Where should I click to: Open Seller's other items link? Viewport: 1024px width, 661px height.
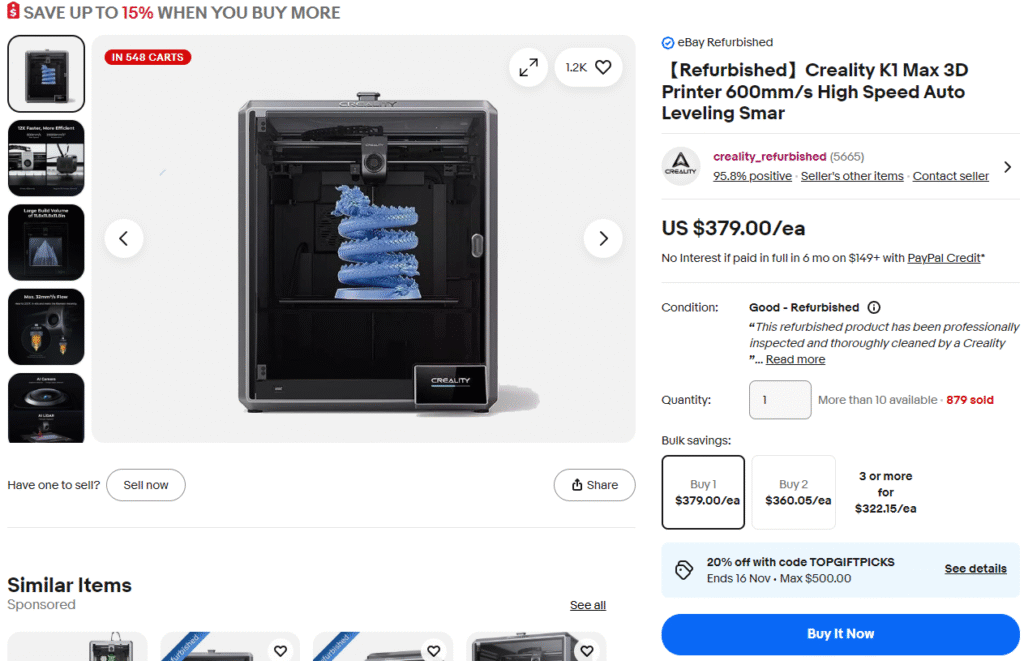coord(851,176)
